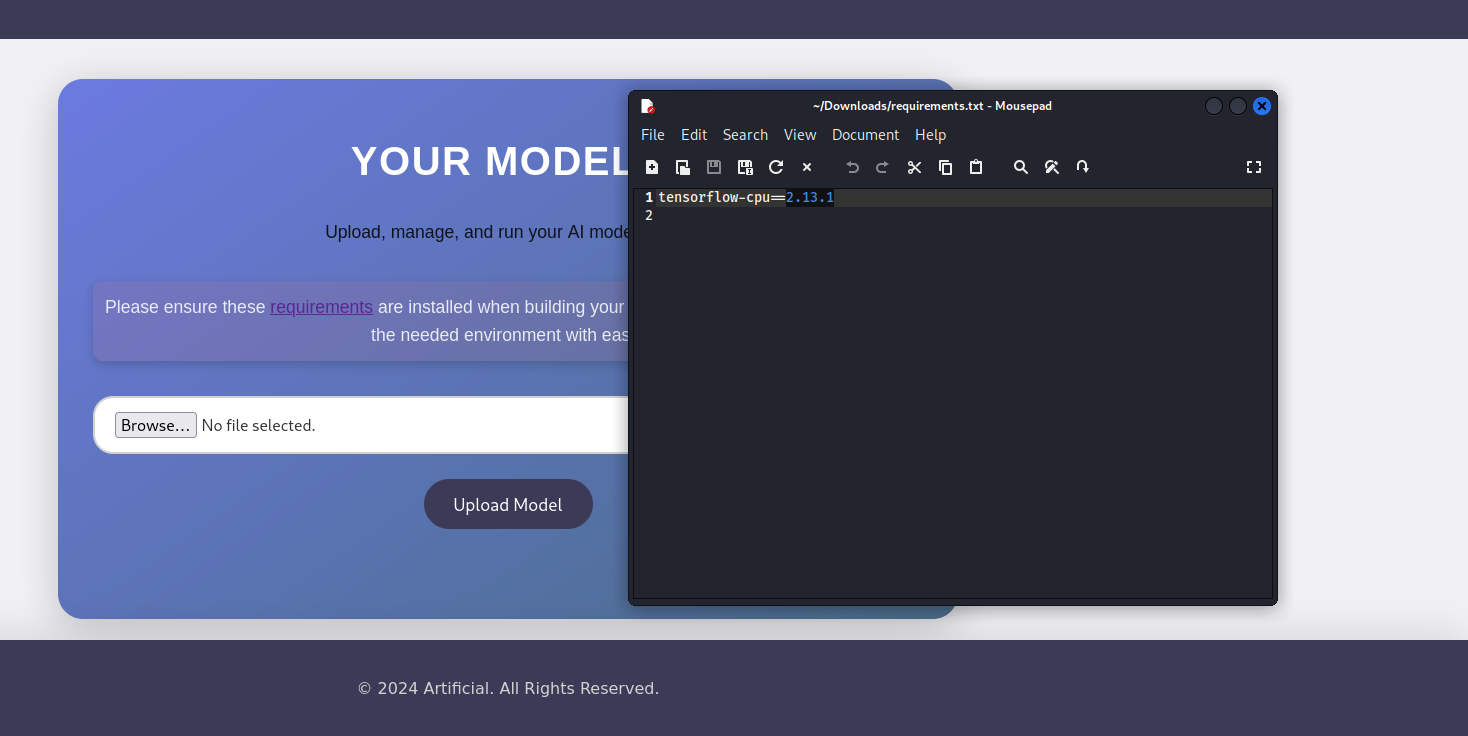Click Browse to choose a file
The image size is (1468, 736).
pos(155,425)
